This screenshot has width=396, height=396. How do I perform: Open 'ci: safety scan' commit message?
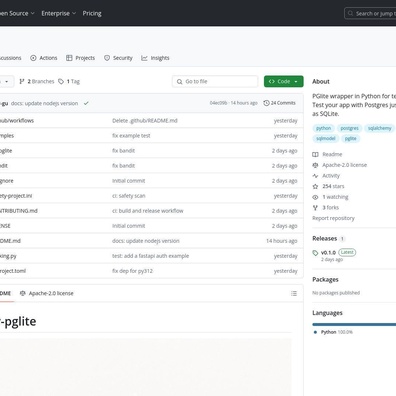(129, 196)
